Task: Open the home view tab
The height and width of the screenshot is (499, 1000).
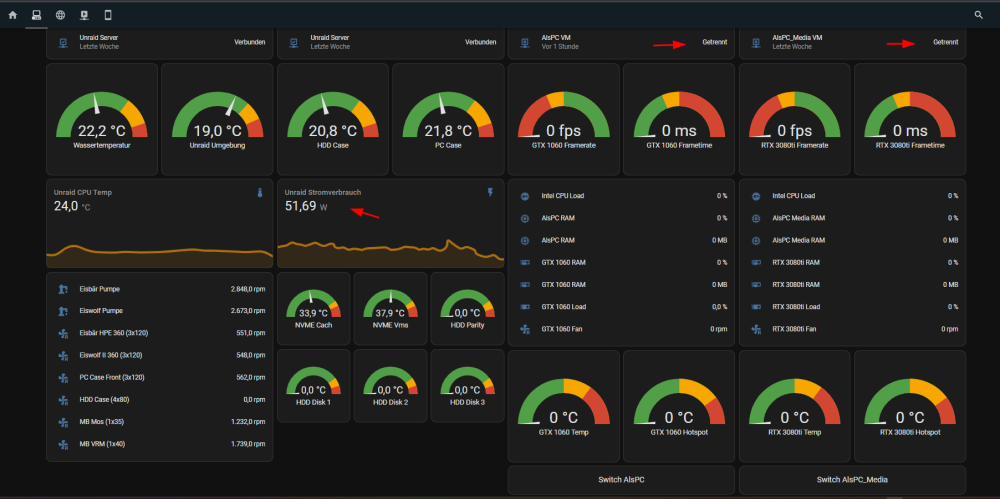Action: coord(13,15)
